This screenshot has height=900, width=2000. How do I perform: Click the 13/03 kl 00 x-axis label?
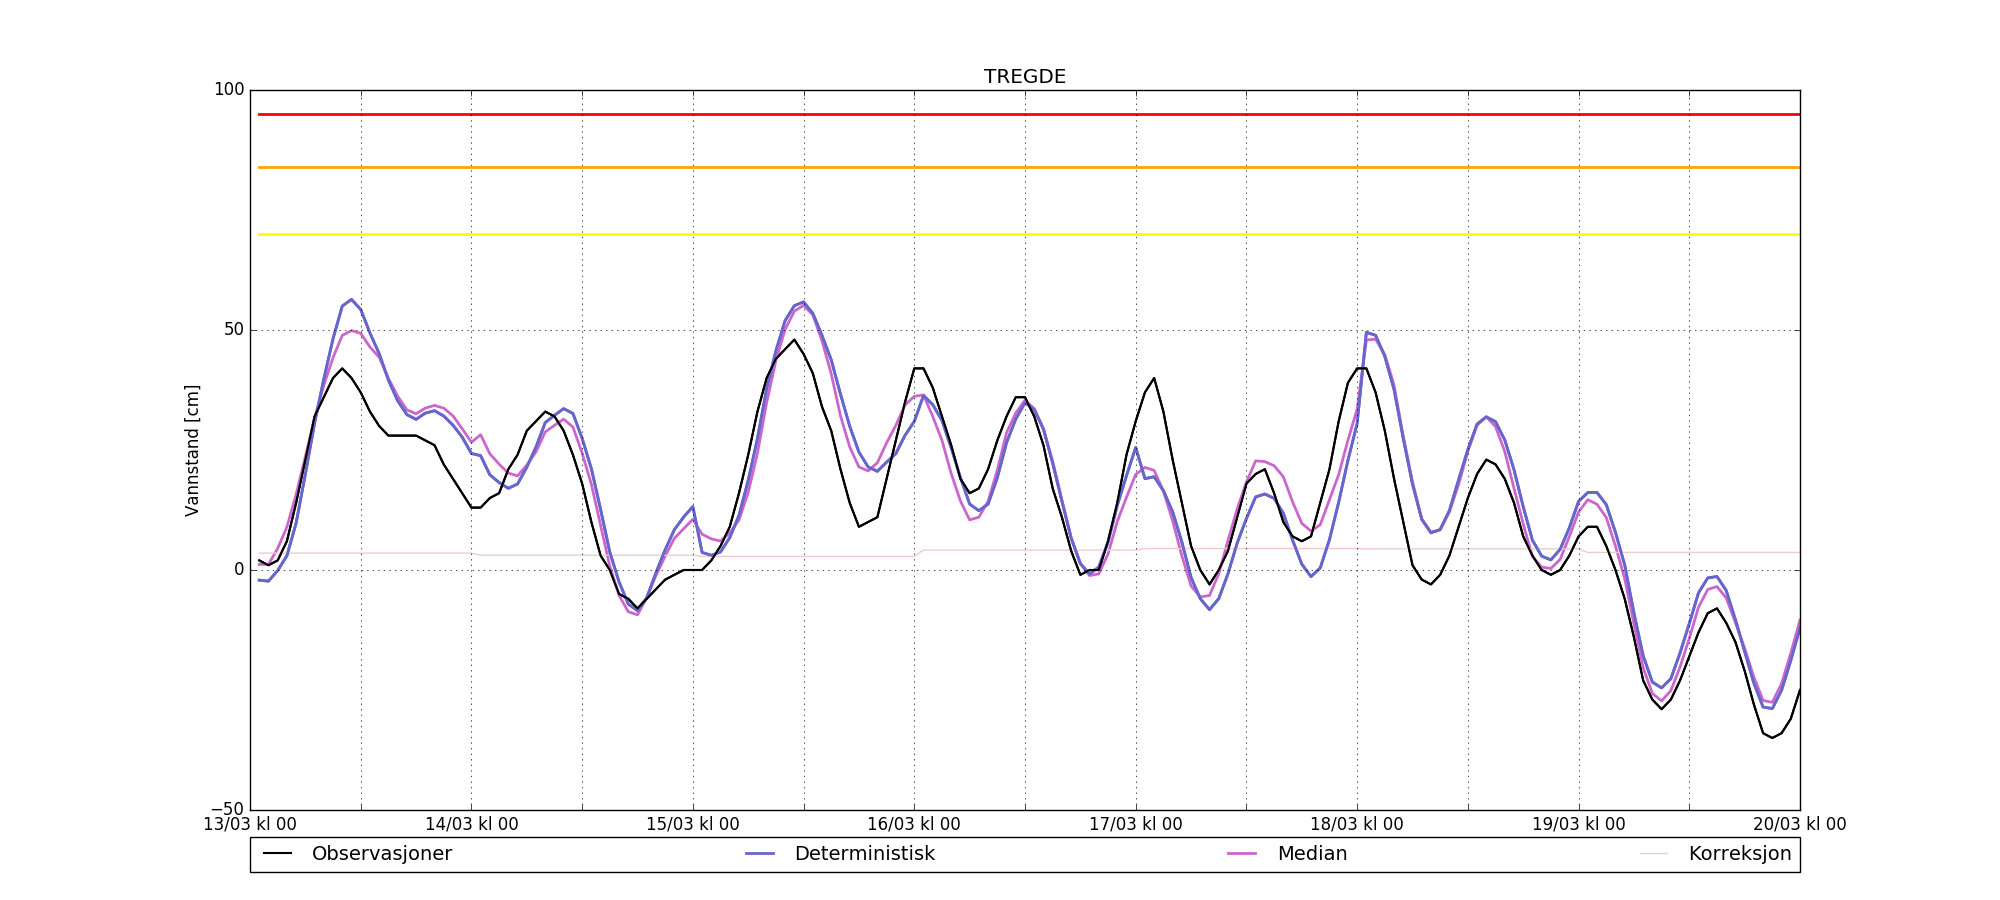click(x=250, y=824)
